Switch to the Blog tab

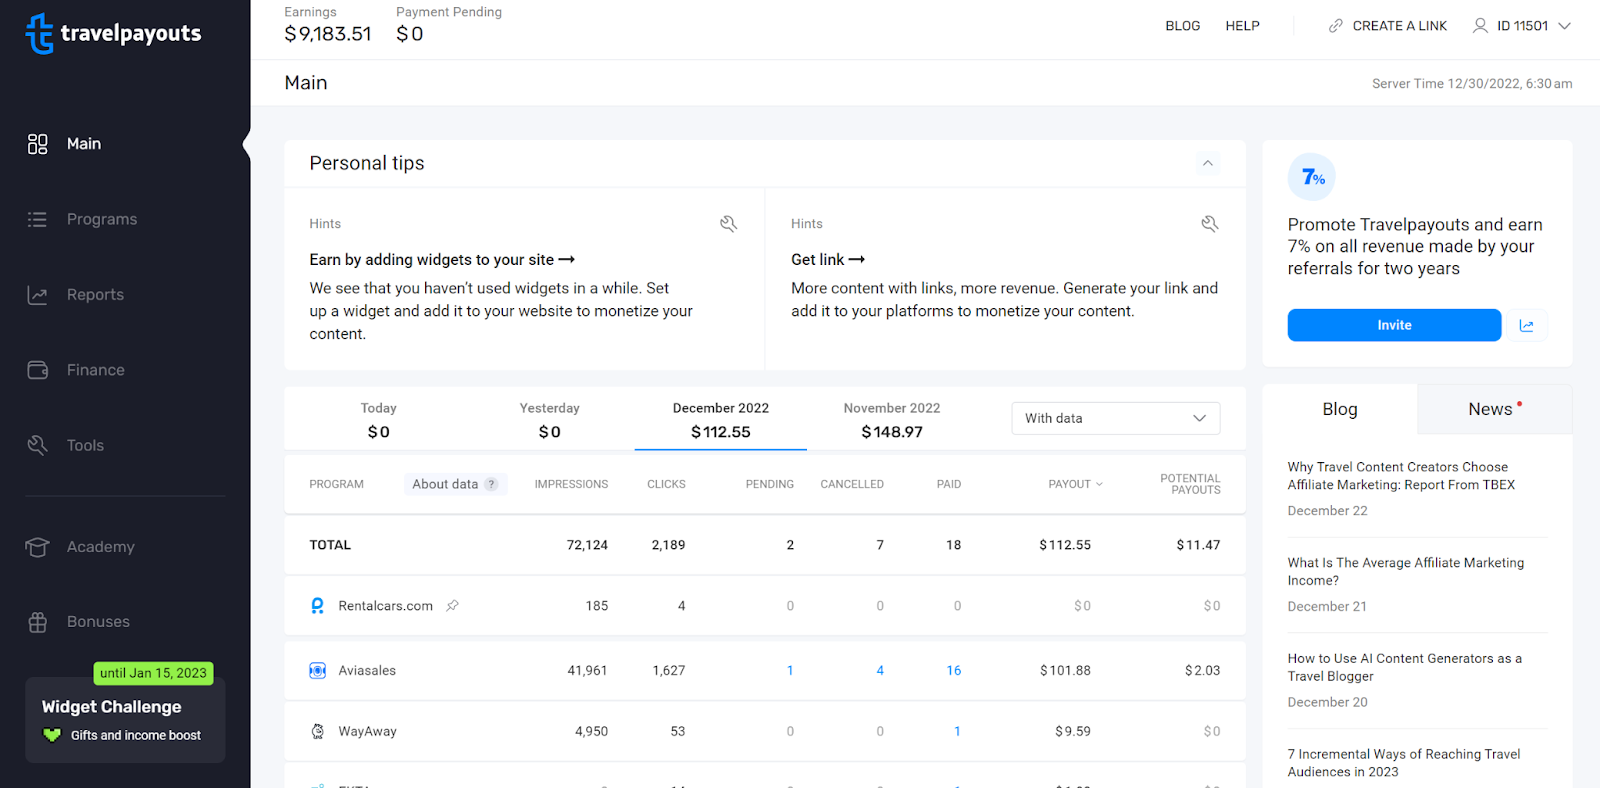tap(1340, 409)
